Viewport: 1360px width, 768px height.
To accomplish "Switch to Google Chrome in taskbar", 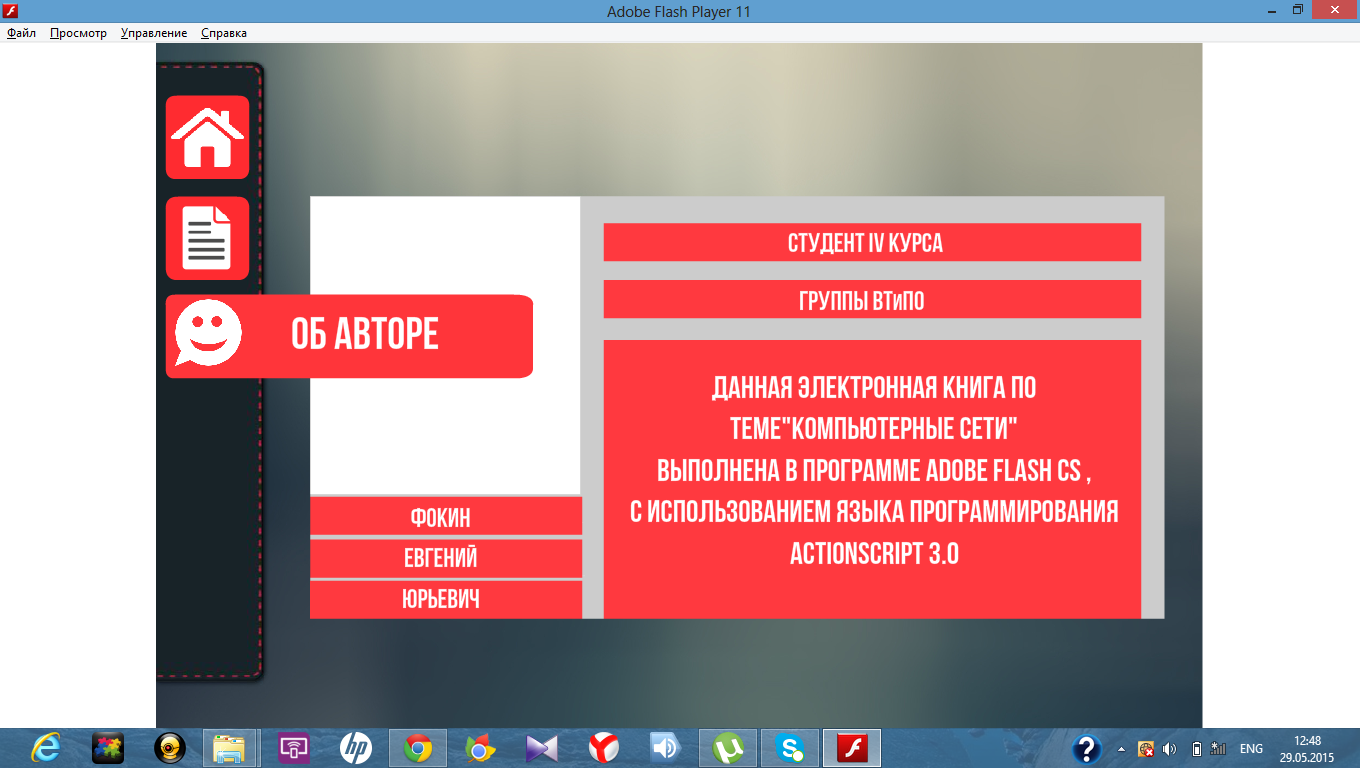I will pyautogui.click(x=417, y=747).
